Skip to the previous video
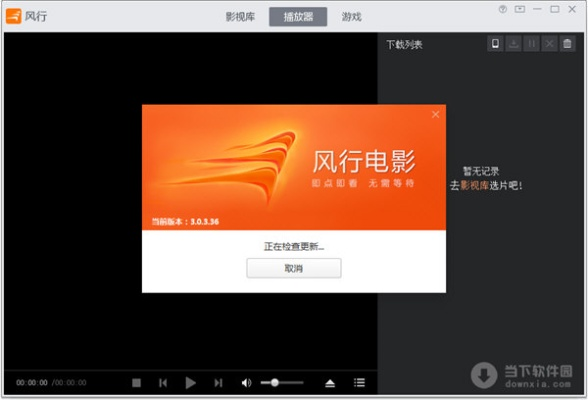This screenshot has width=588, height=400. pos(163,383)
